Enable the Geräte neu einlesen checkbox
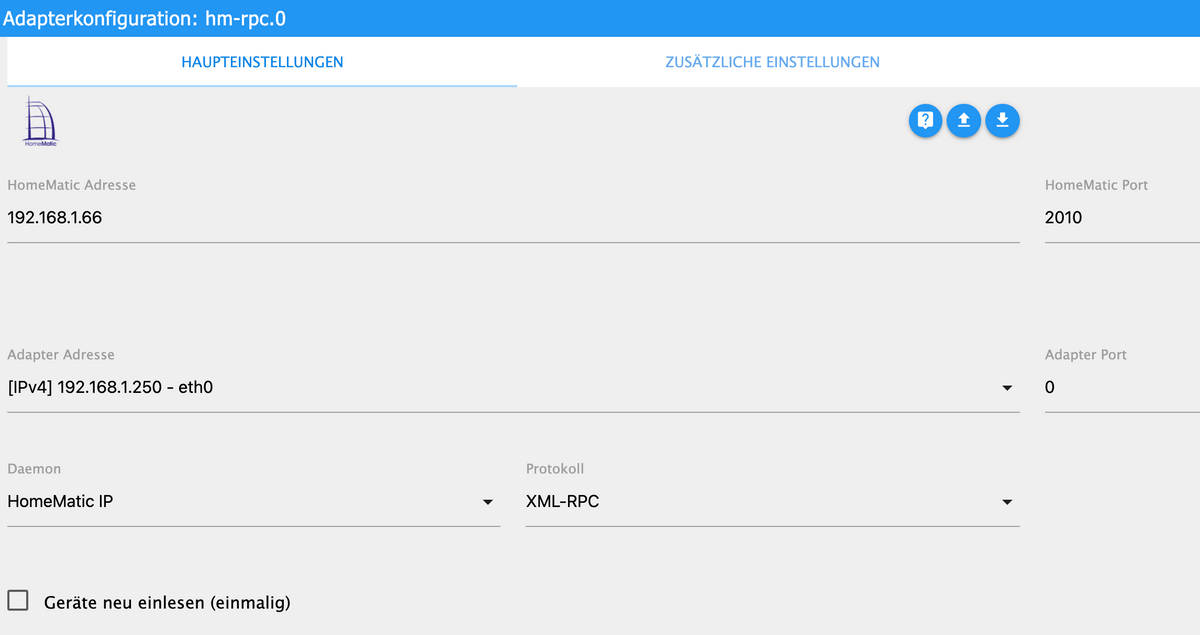Screen dimensions: 1200x635 (18, 600)
